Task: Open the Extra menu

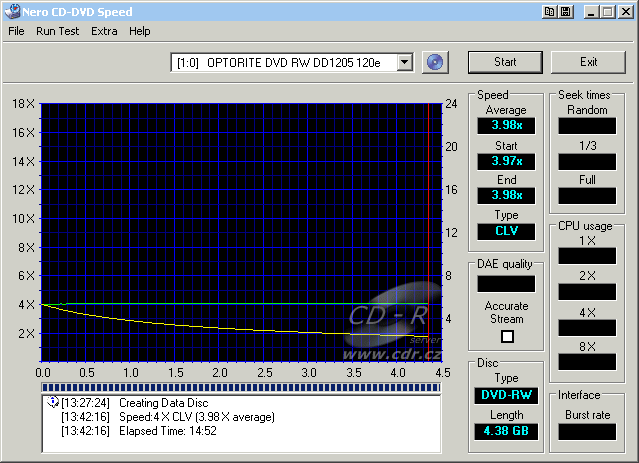Action: click(x=104, y=31)
